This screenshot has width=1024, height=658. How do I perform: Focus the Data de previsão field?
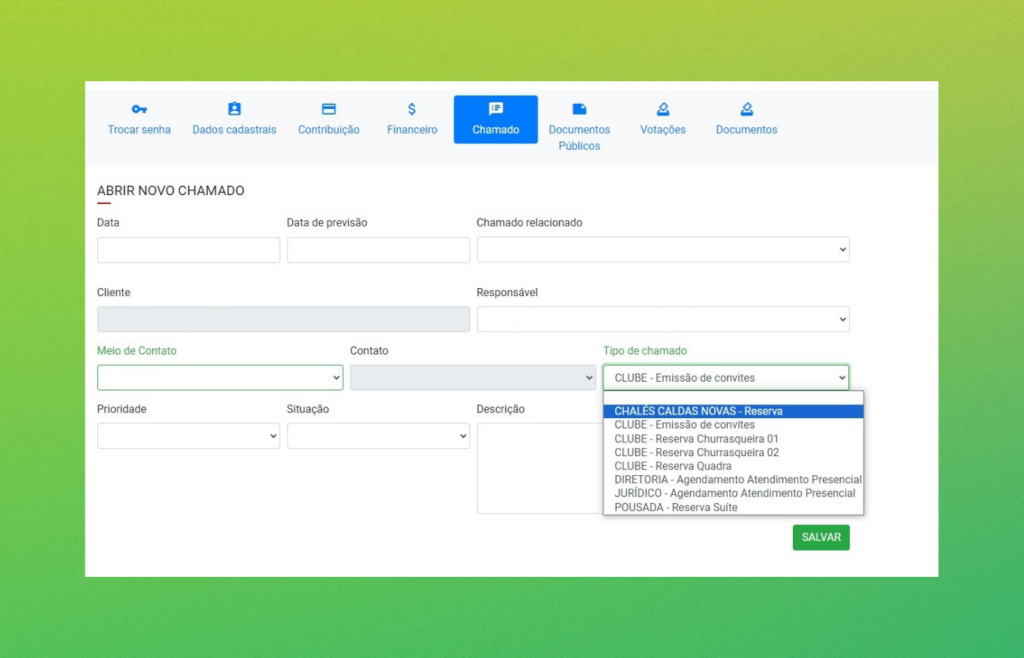coord(378,250)
